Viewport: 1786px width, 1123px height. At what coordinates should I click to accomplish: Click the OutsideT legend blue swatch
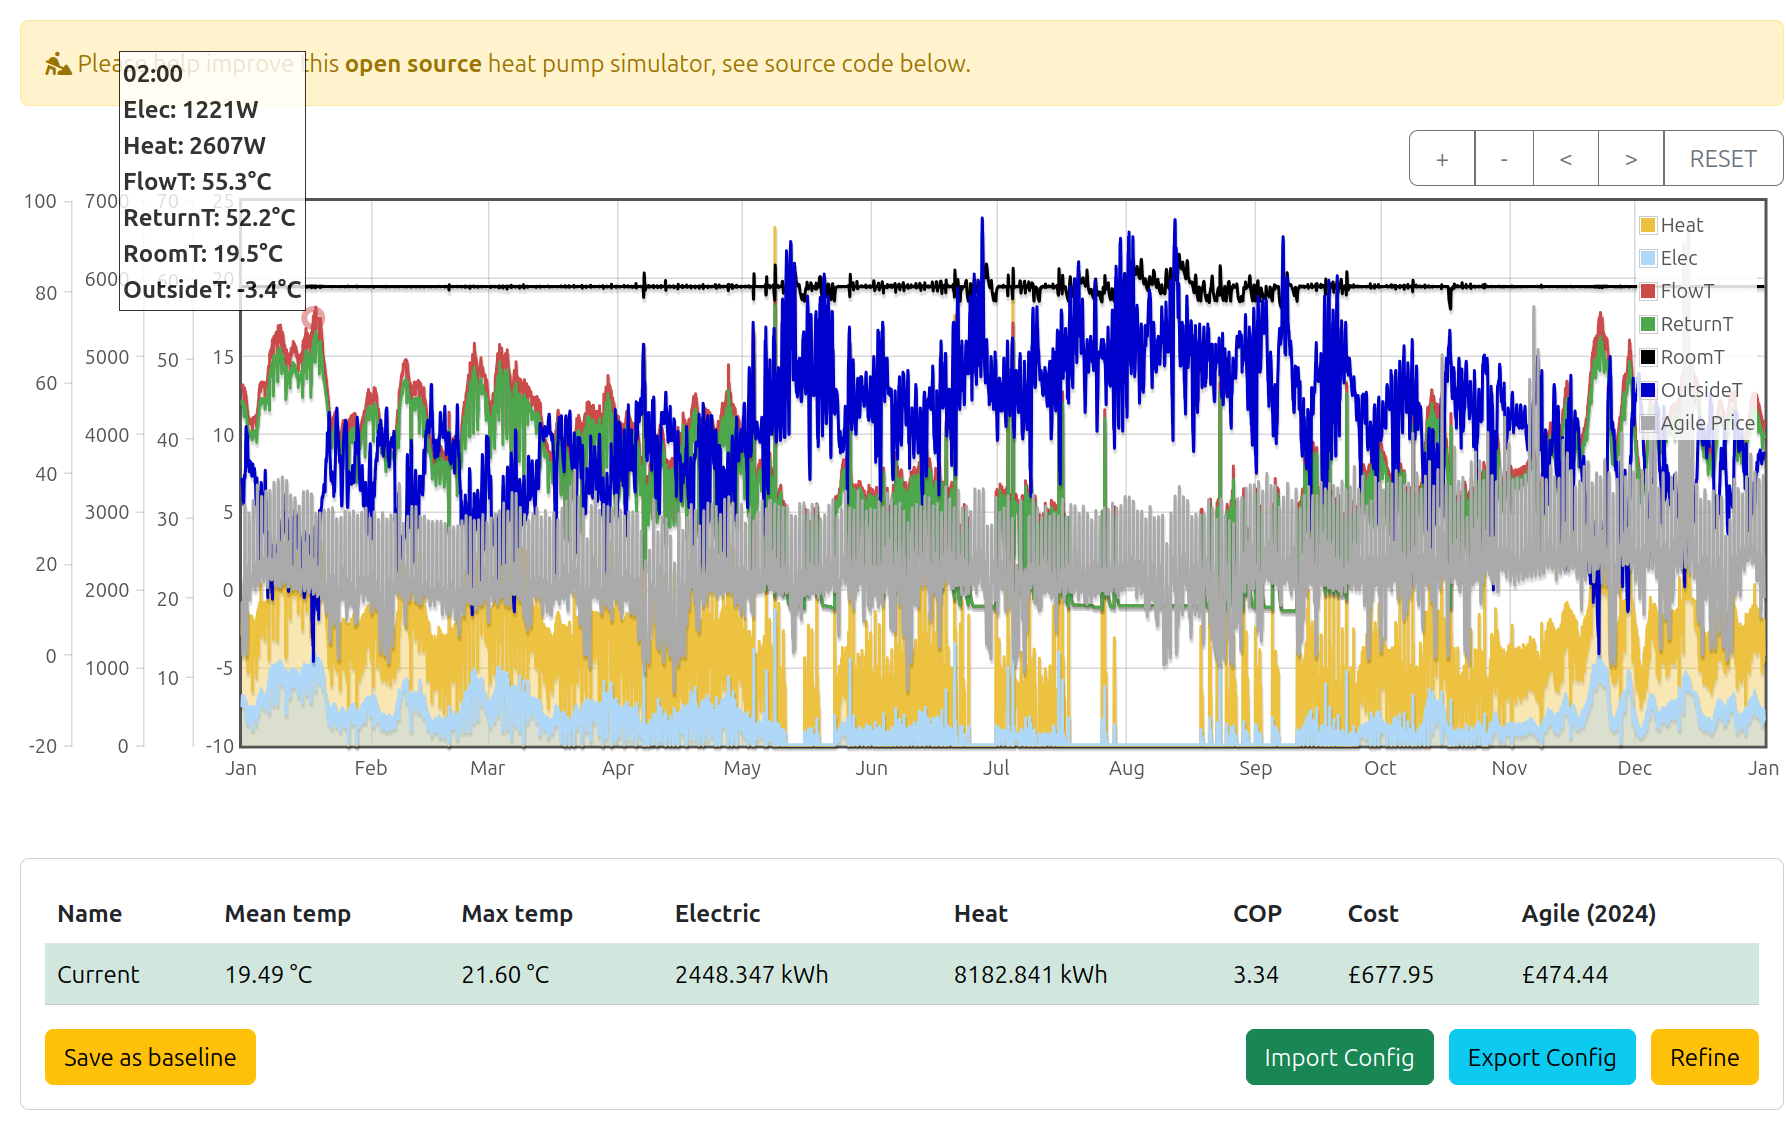pos(1648,390)
